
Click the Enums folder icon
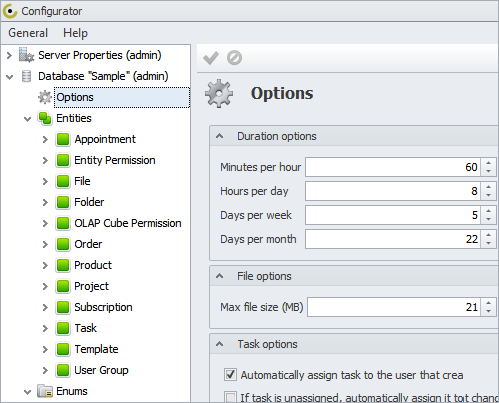coord(45,391)
